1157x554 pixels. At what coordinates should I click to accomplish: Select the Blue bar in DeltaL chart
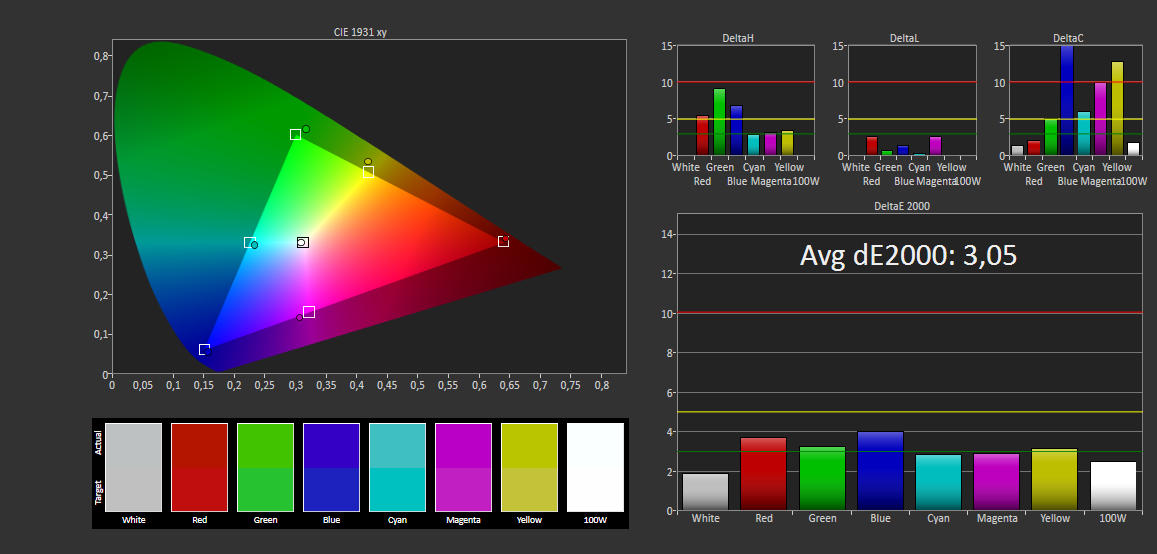[x=903, y=150]
